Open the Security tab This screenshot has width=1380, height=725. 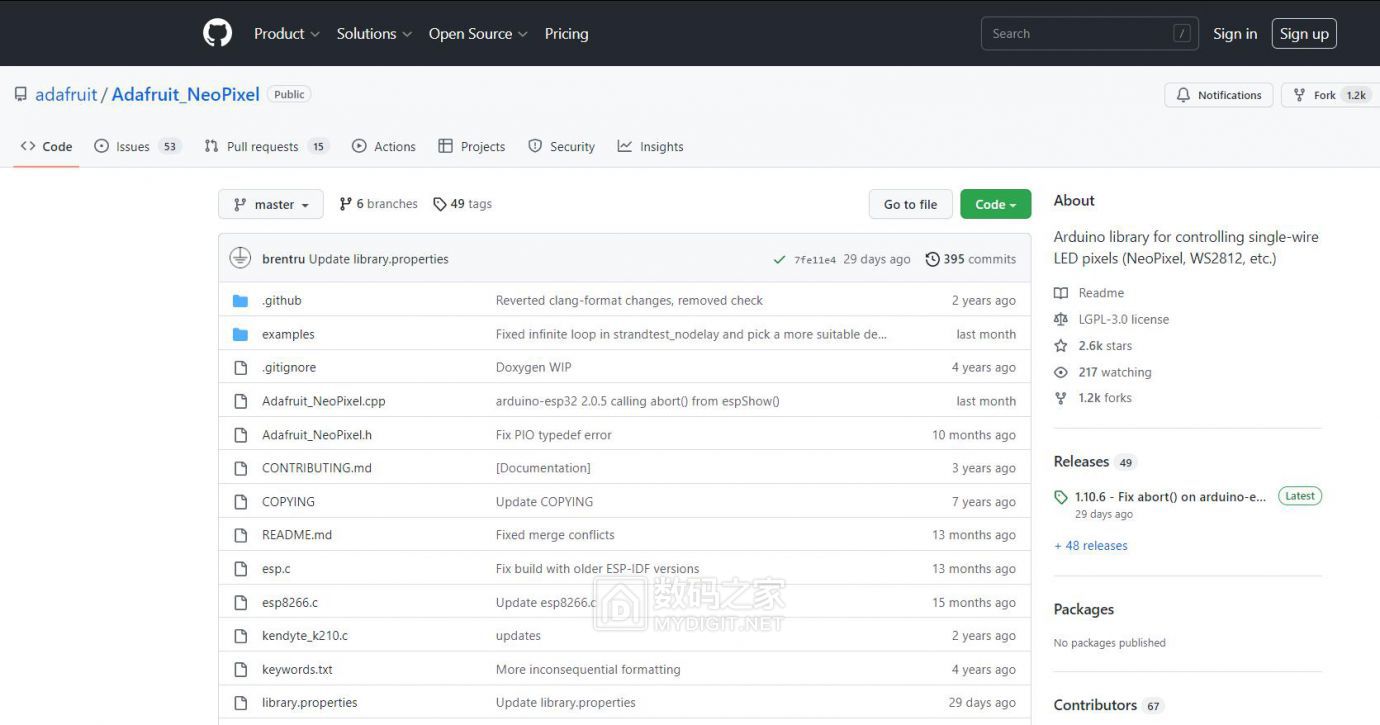561,146
